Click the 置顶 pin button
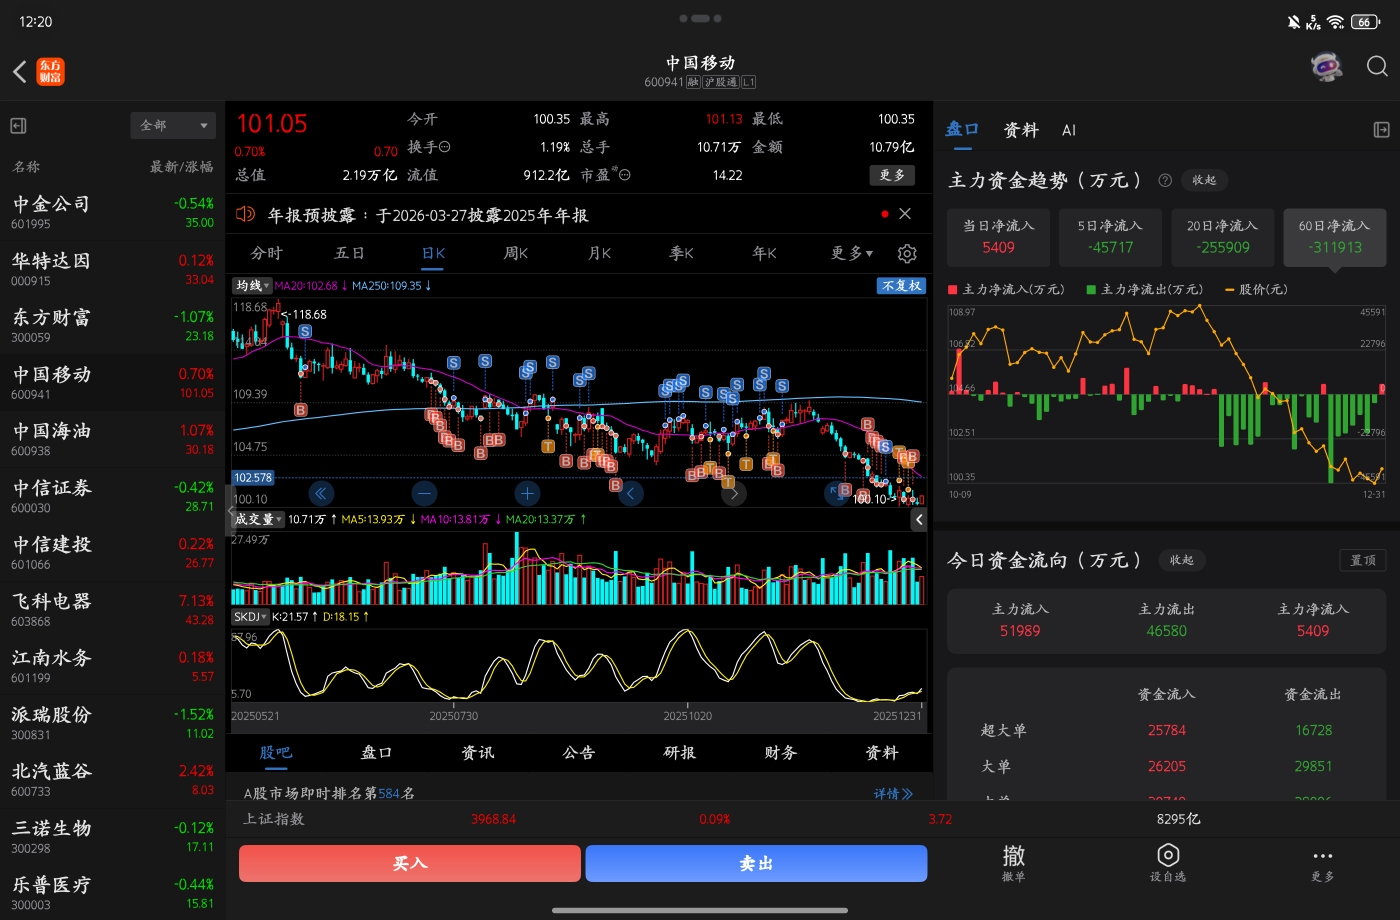This screenshot has height=920, width=1400. pyautogui.click(x=1363, y=560)
